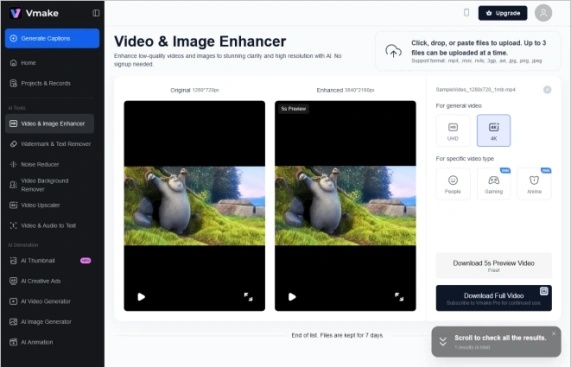Click the Projects & Records folder icon
Screen dimensions: 571x367
(13, 83)
